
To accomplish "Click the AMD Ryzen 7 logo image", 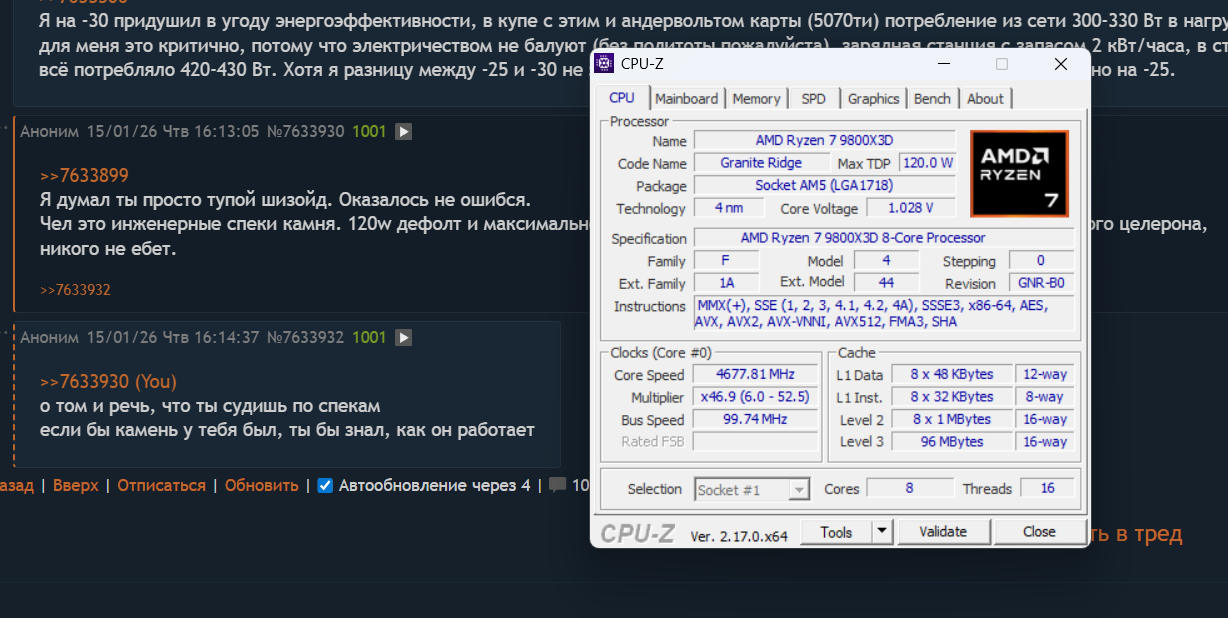I will [1019, 173].
